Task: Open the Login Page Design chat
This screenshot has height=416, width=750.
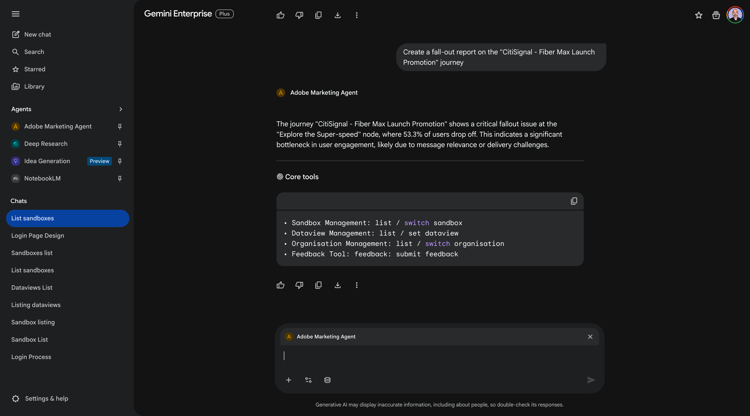Action: click(37, 236)
